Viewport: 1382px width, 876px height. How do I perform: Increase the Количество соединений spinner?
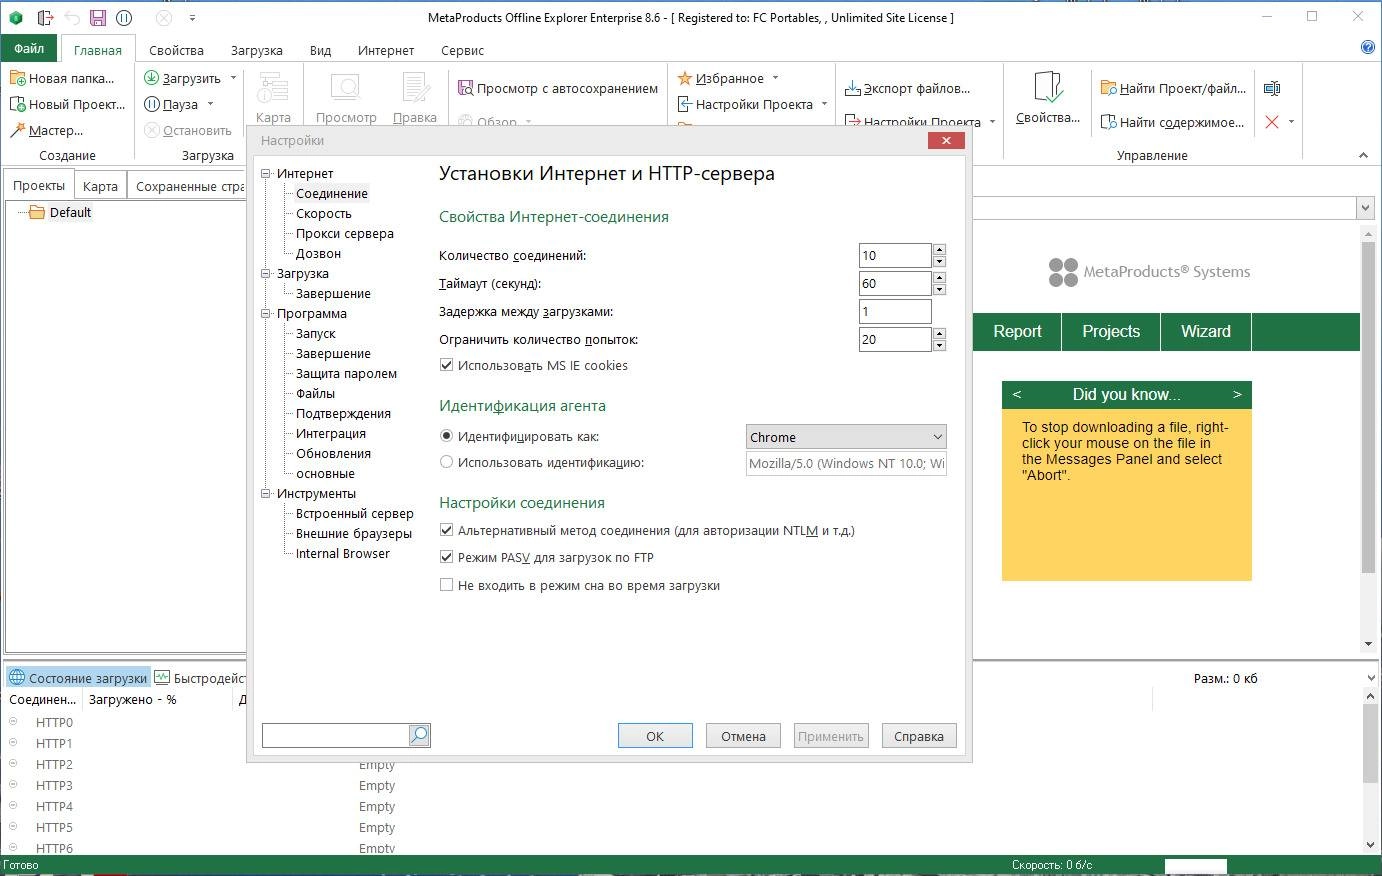pyautogui.click(x=939, y=249)
